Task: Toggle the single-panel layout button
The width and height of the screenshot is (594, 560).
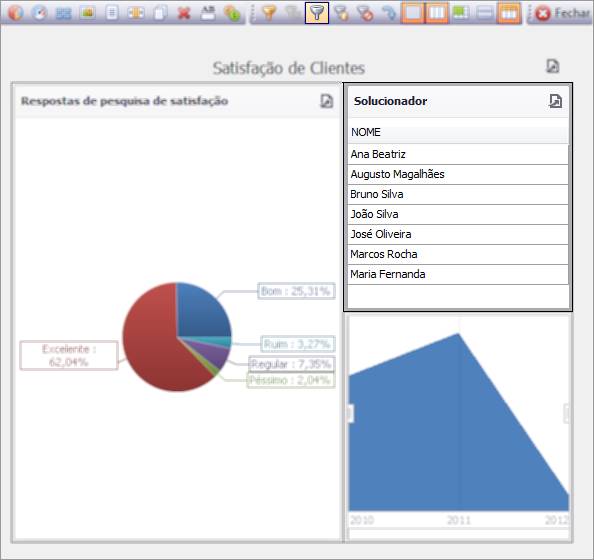Action: pos(413,13)
